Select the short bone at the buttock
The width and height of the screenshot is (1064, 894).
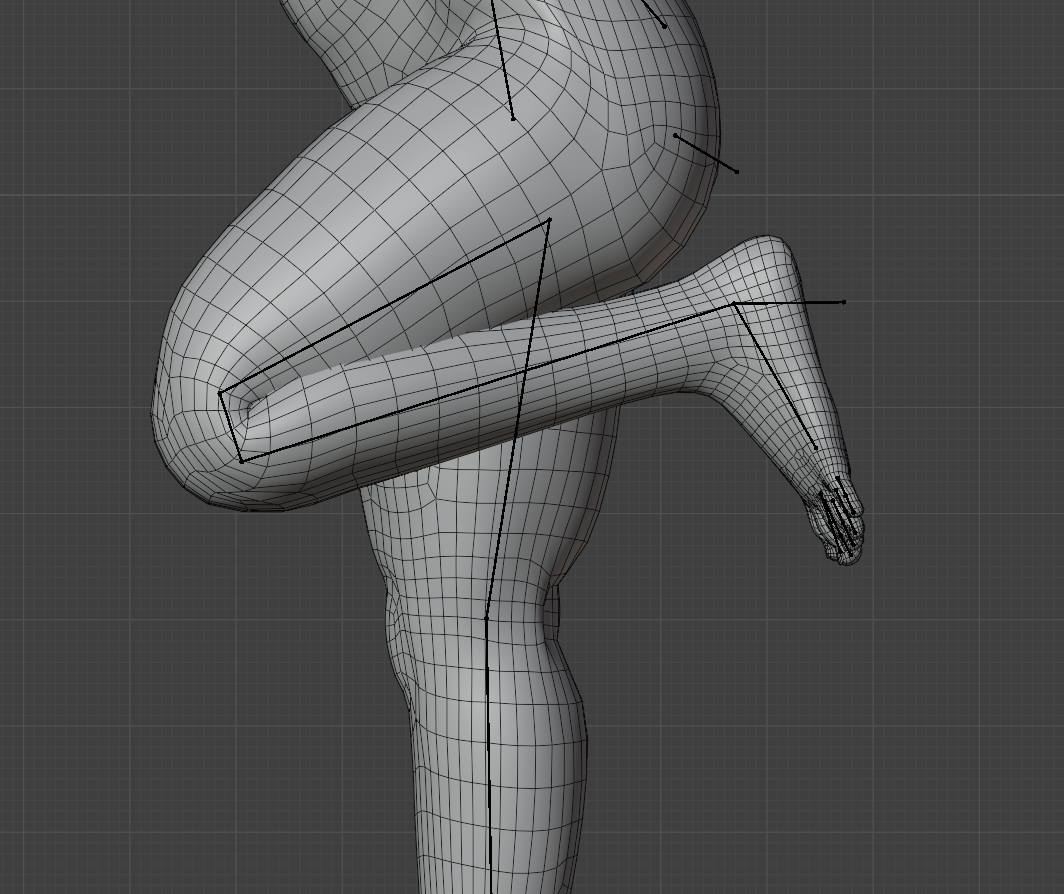pyautogui.click(x=706, y=153)
